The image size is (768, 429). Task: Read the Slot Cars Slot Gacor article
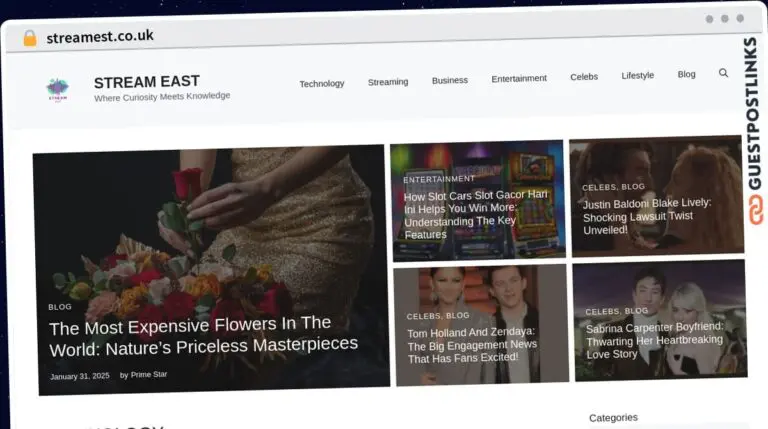coord(475,215)
